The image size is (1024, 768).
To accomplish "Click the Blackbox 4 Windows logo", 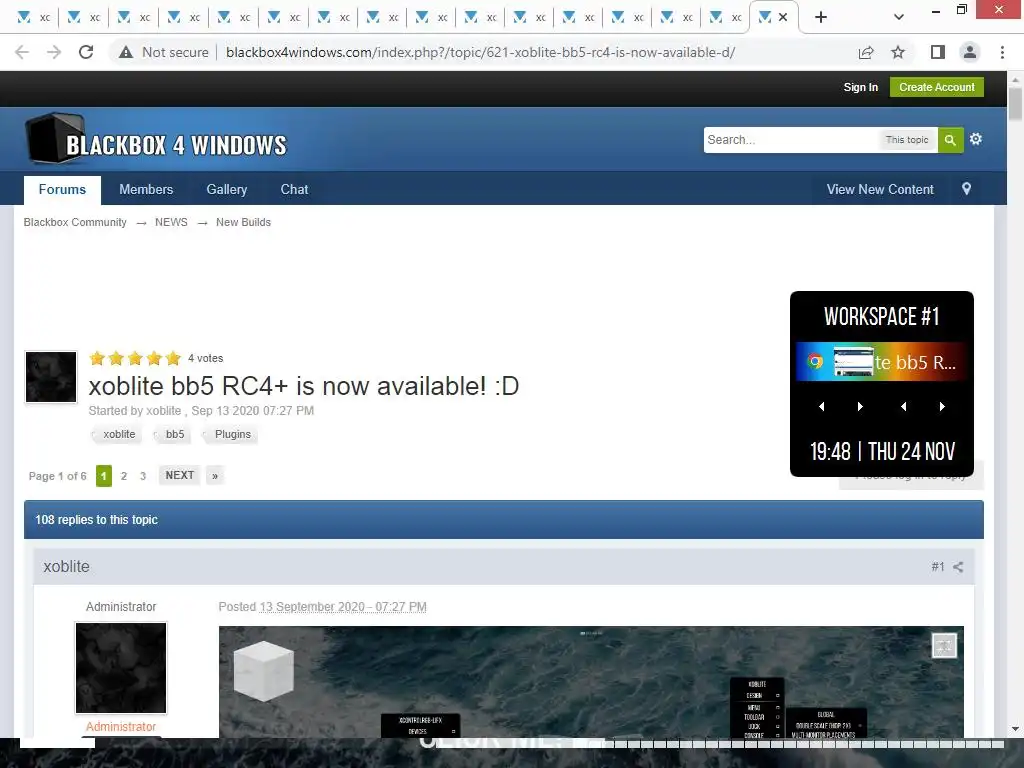I will (x=157, y=138).
